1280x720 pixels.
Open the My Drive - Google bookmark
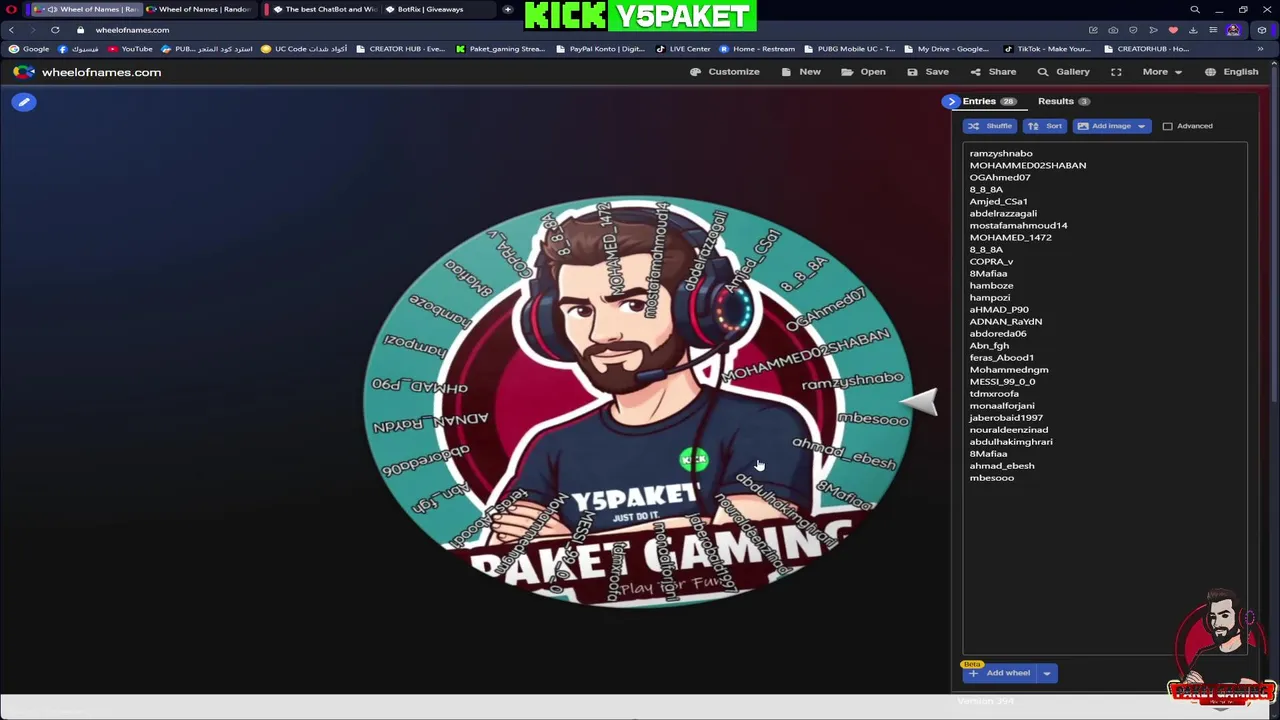pyautogui.click(x=947, y=49)
